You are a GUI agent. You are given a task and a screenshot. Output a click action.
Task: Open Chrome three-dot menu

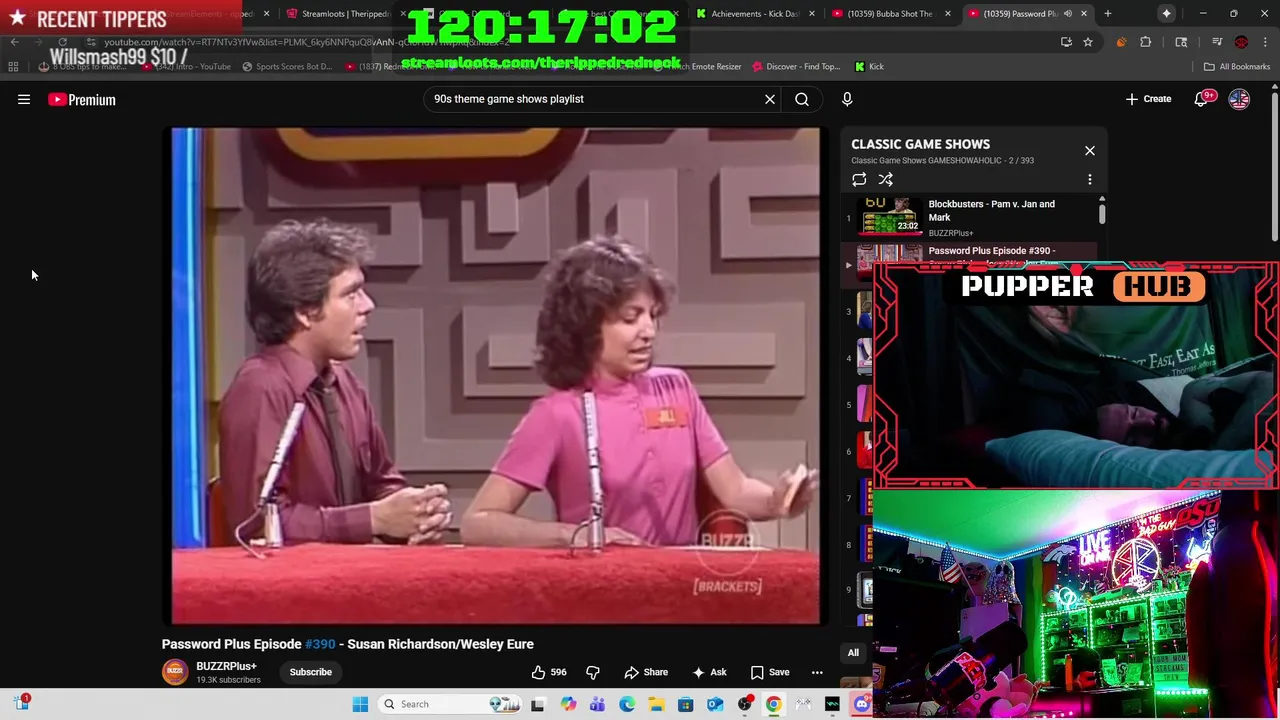pyautogui.click(x=1265, y=42)
